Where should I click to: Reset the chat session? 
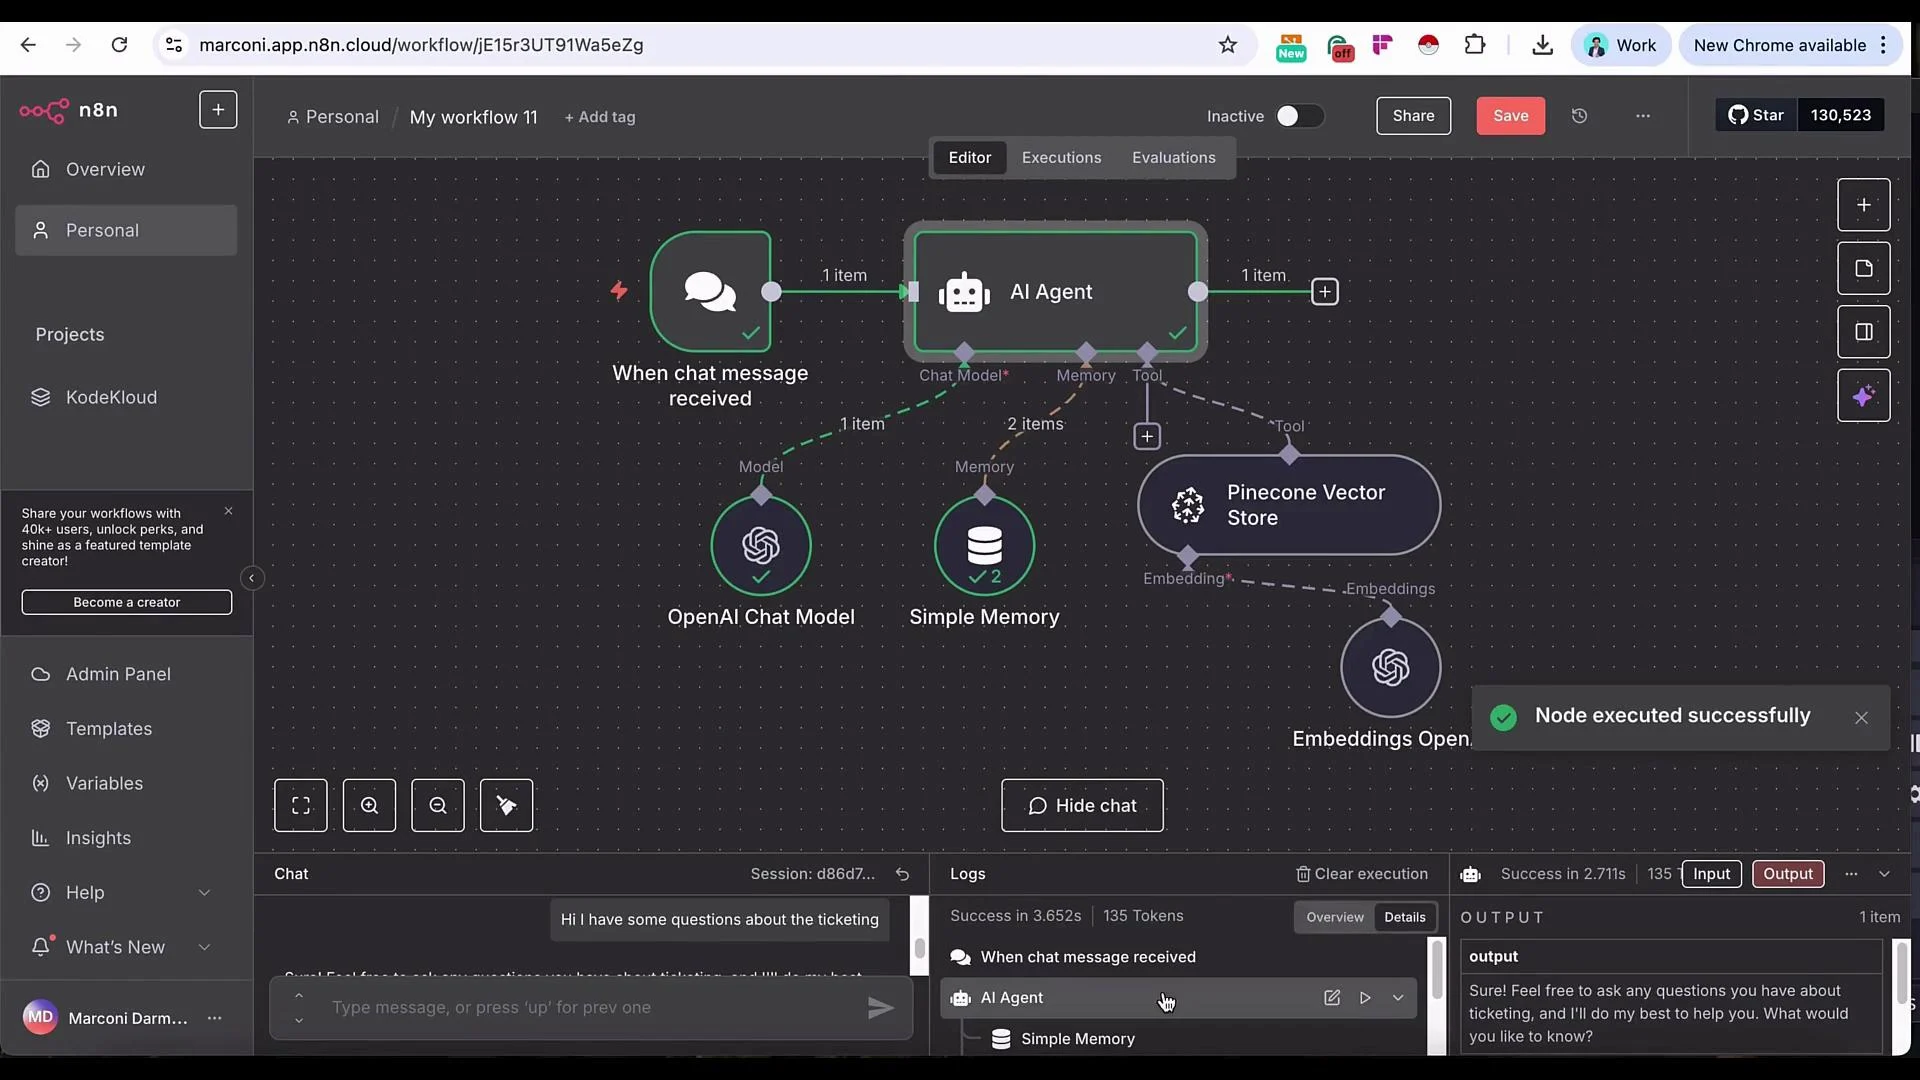point(902,874)
